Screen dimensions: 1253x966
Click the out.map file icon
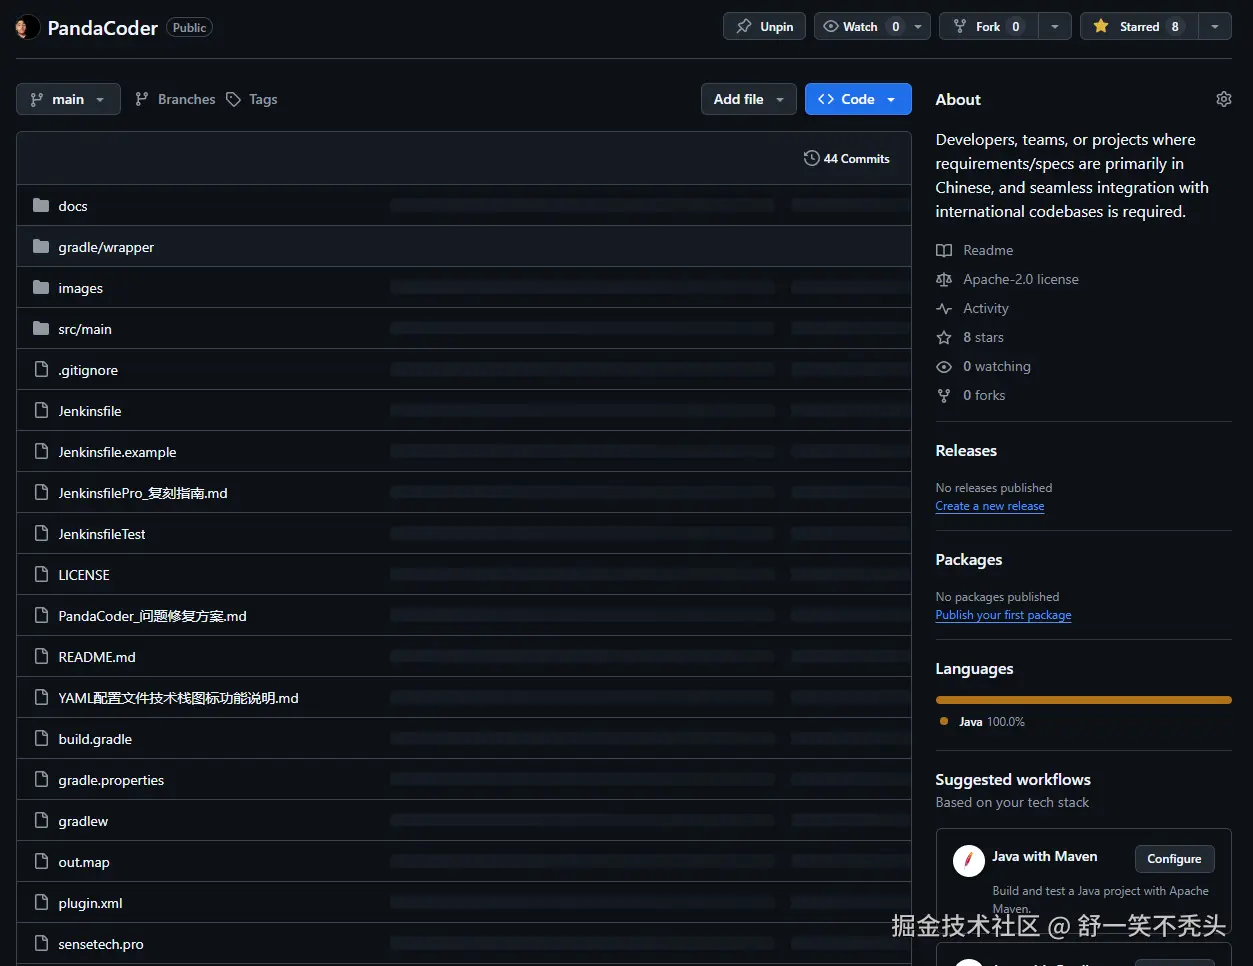click(x=41, y=862)
